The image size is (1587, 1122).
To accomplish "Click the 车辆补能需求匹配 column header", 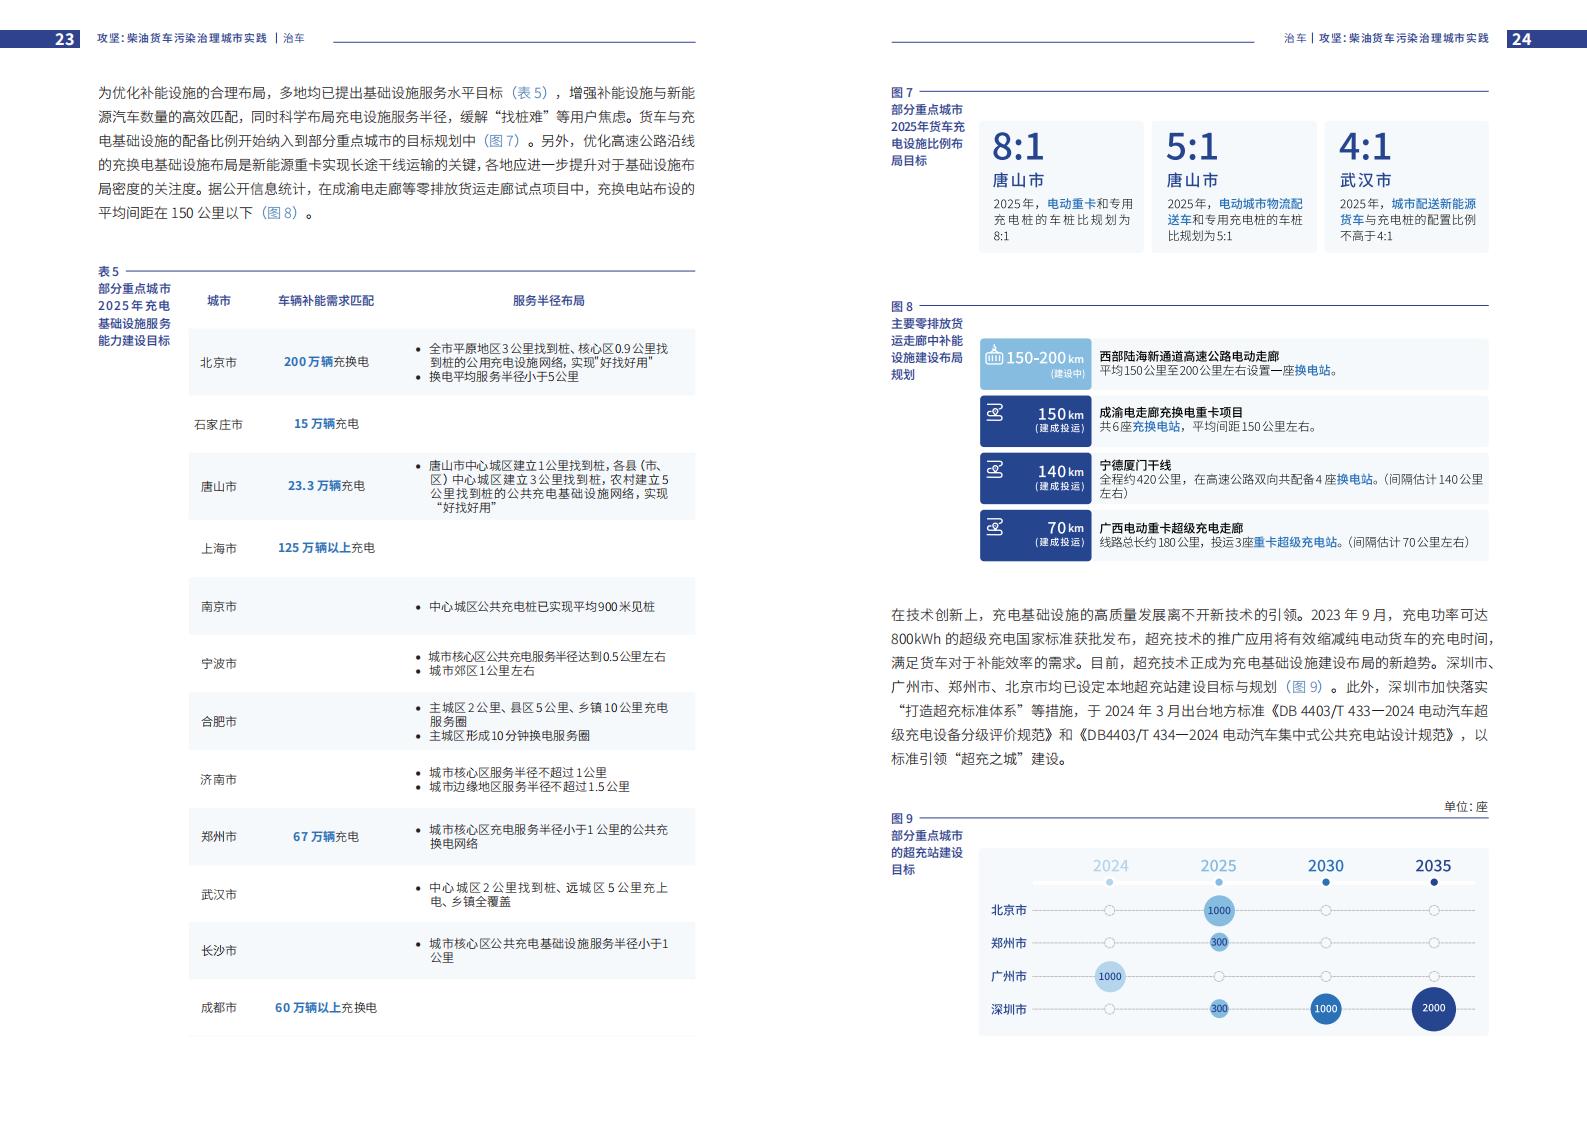I will tap(326, 301).
